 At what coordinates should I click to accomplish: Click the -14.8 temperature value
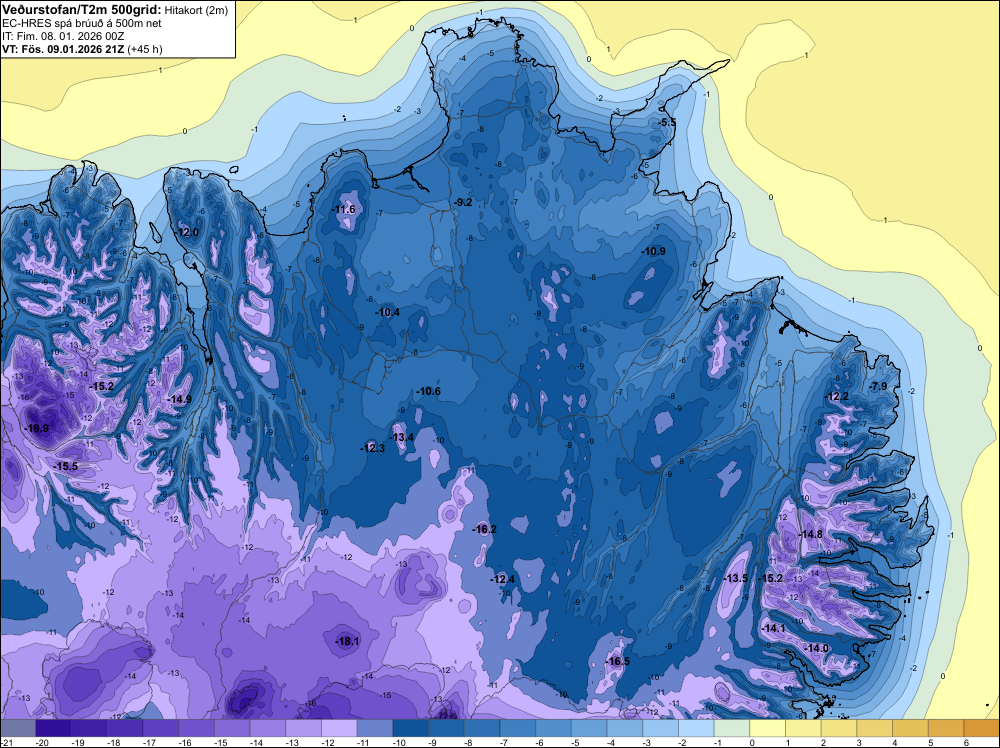811,534
